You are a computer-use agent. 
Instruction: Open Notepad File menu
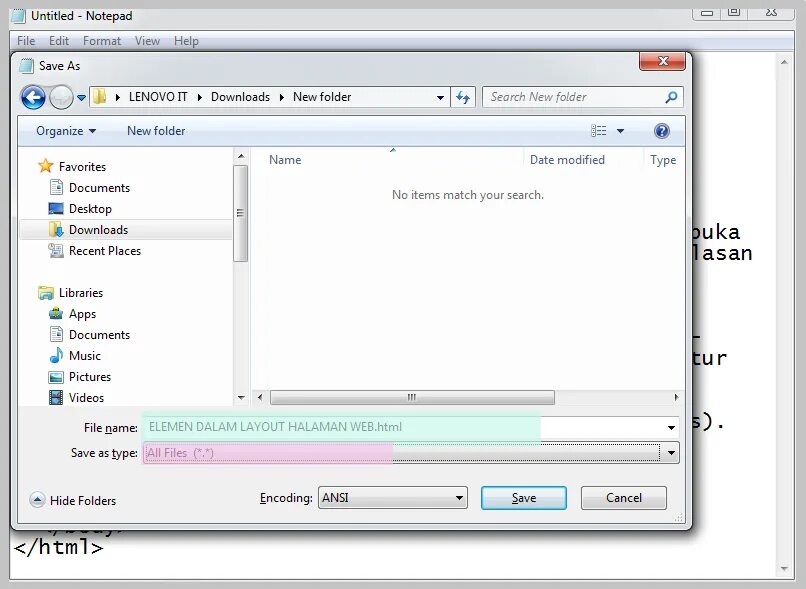coord(26,41)
